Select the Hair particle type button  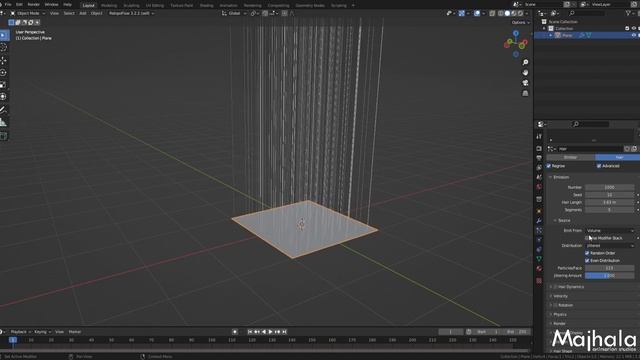pos(618,157)
